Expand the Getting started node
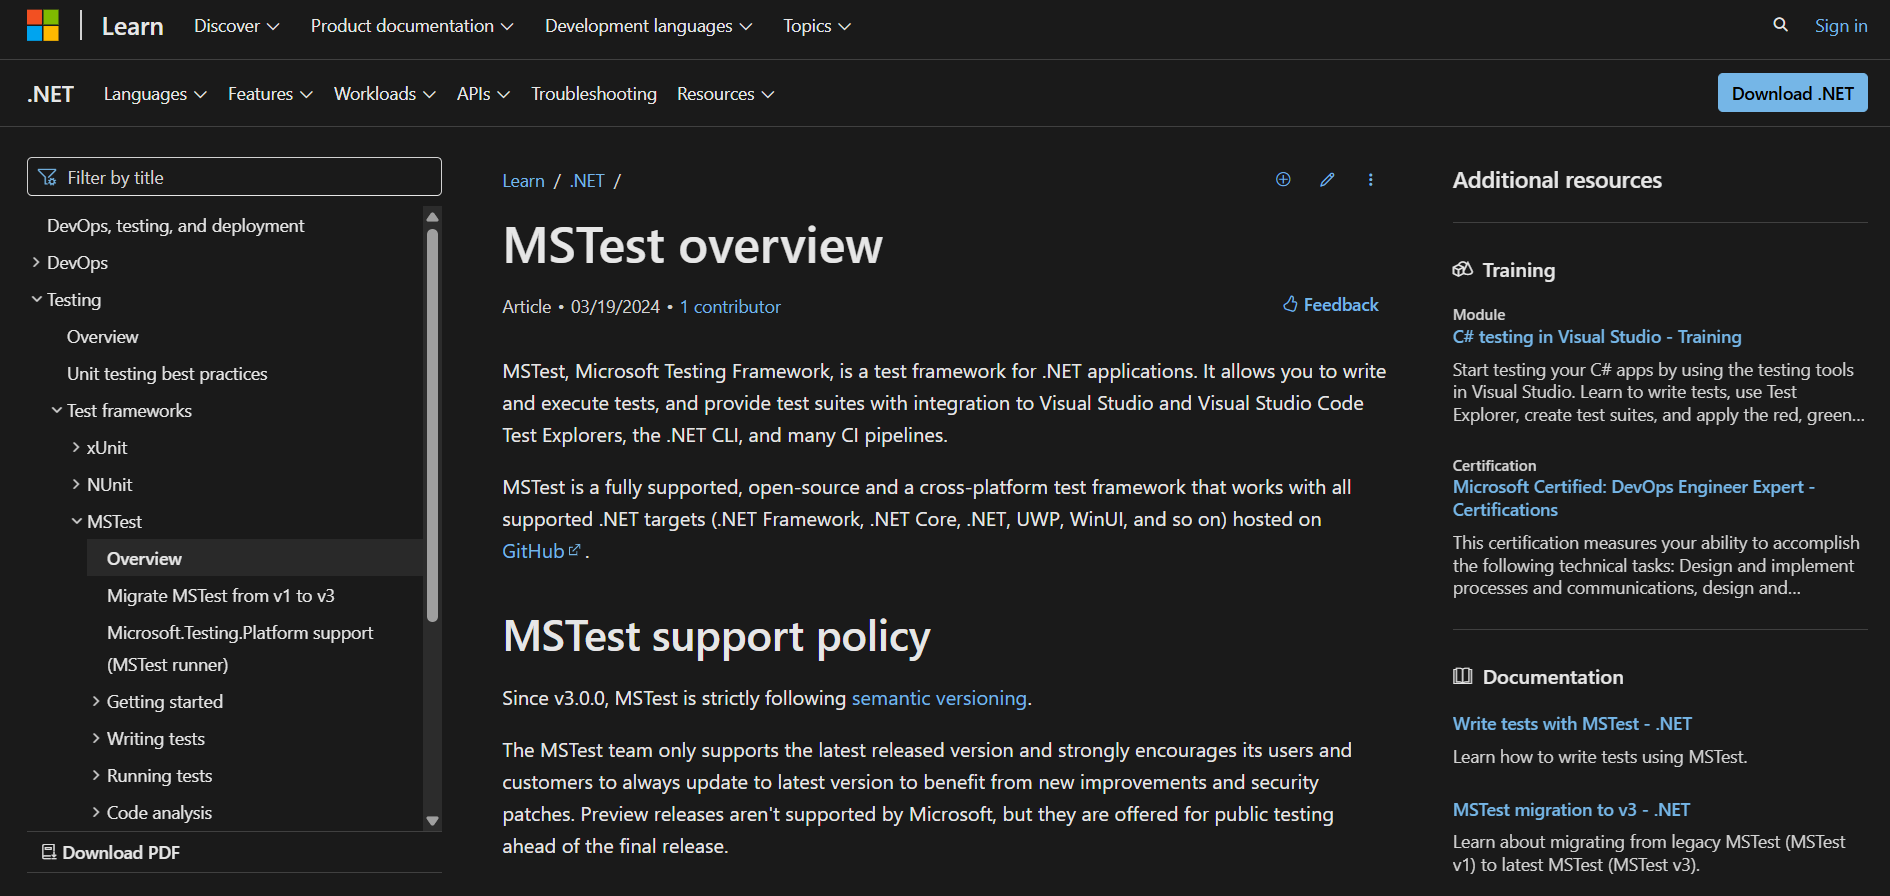The width and height of the screenshot is (1890, 896). point(97,702)
